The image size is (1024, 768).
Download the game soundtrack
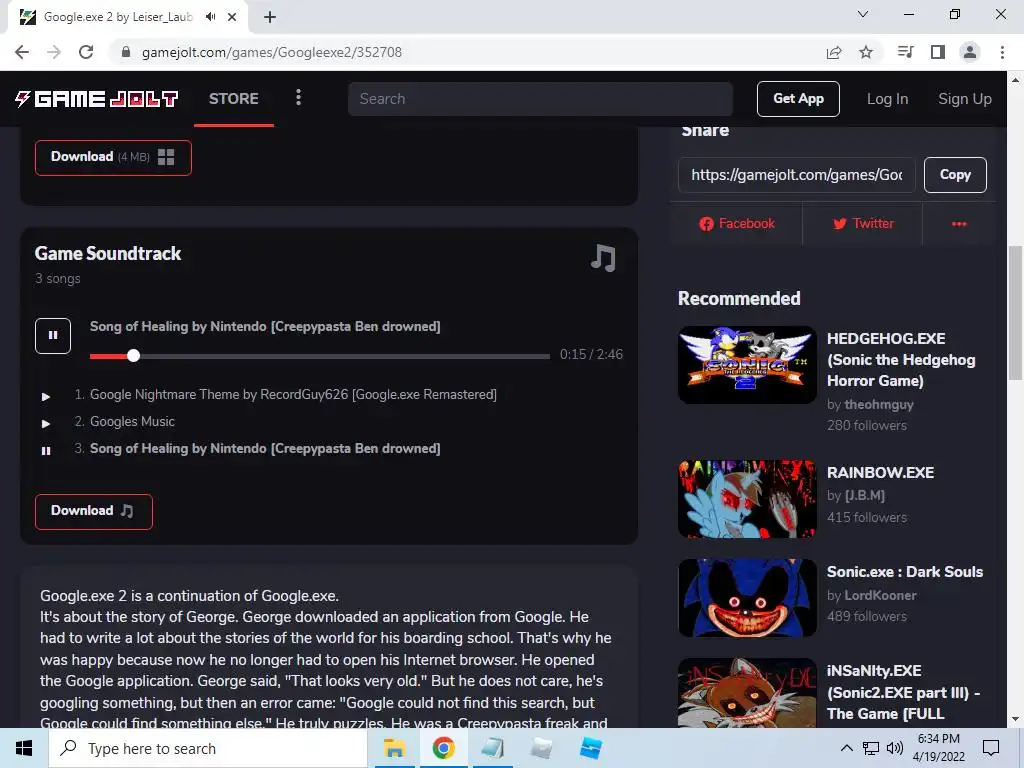(x=93, y=511)
